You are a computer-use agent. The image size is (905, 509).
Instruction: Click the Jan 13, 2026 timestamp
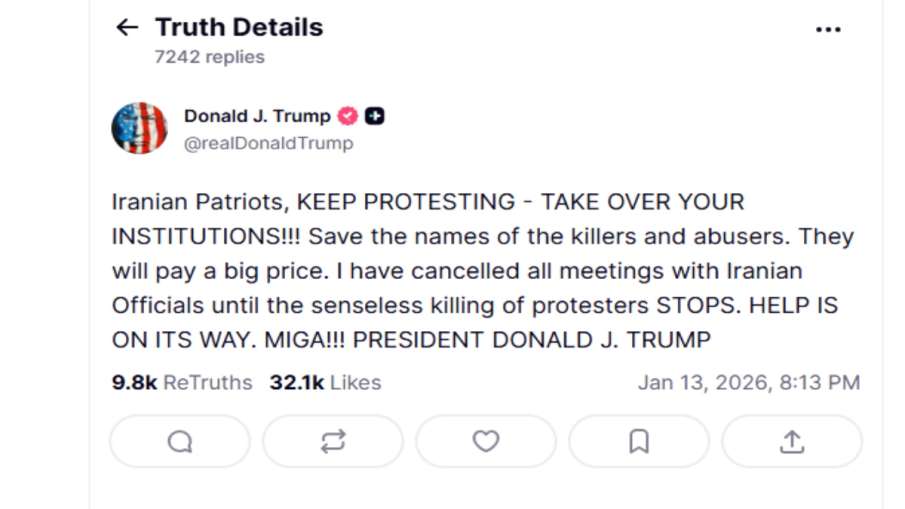(x=748, y=382)
